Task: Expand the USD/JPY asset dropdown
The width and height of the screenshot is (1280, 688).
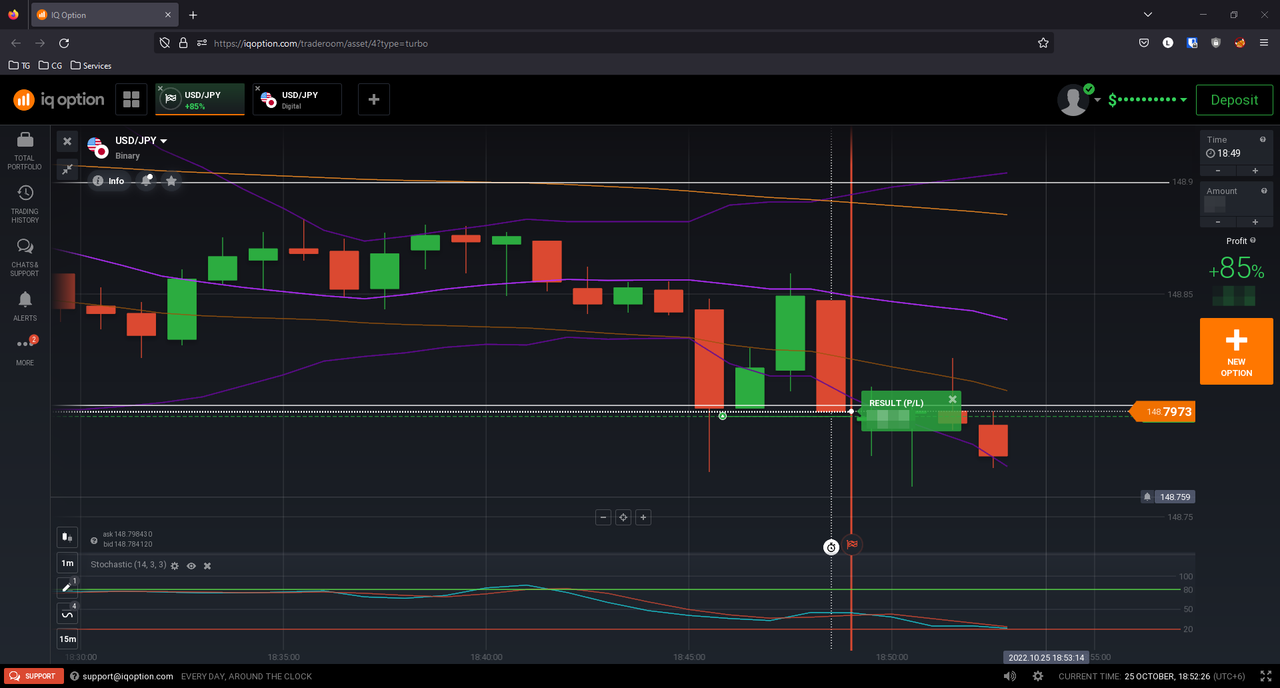Action: (164, 141)
